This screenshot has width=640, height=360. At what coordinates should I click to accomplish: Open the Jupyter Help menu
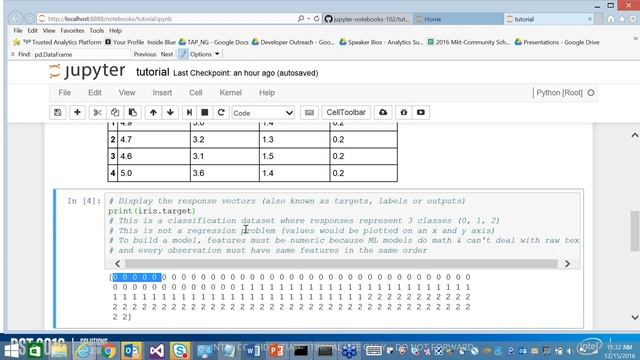(x=267, y=93)
